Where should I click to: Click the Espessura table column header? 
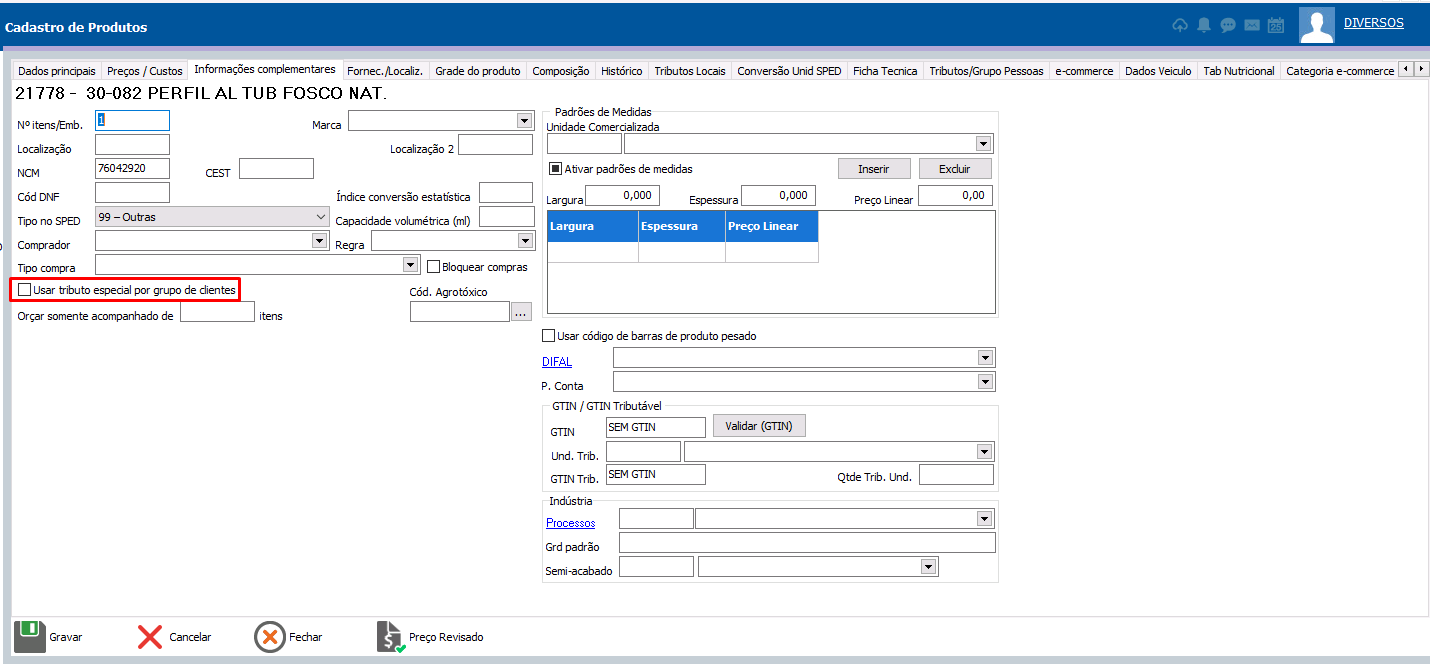pyautogui.click(x=682, y=226)
